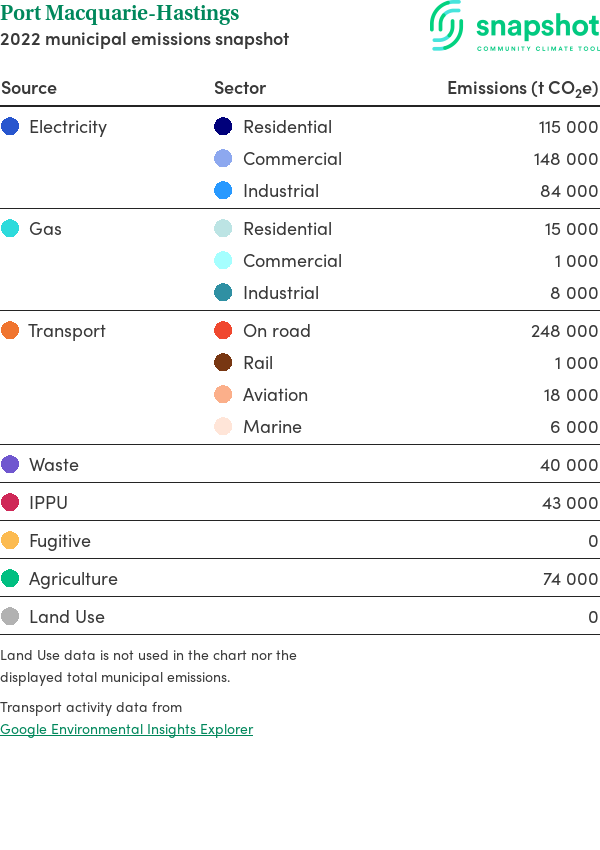The image size is (600, 850).
Task: Select the Aviation sector label
Action: [x=275, y=395]
